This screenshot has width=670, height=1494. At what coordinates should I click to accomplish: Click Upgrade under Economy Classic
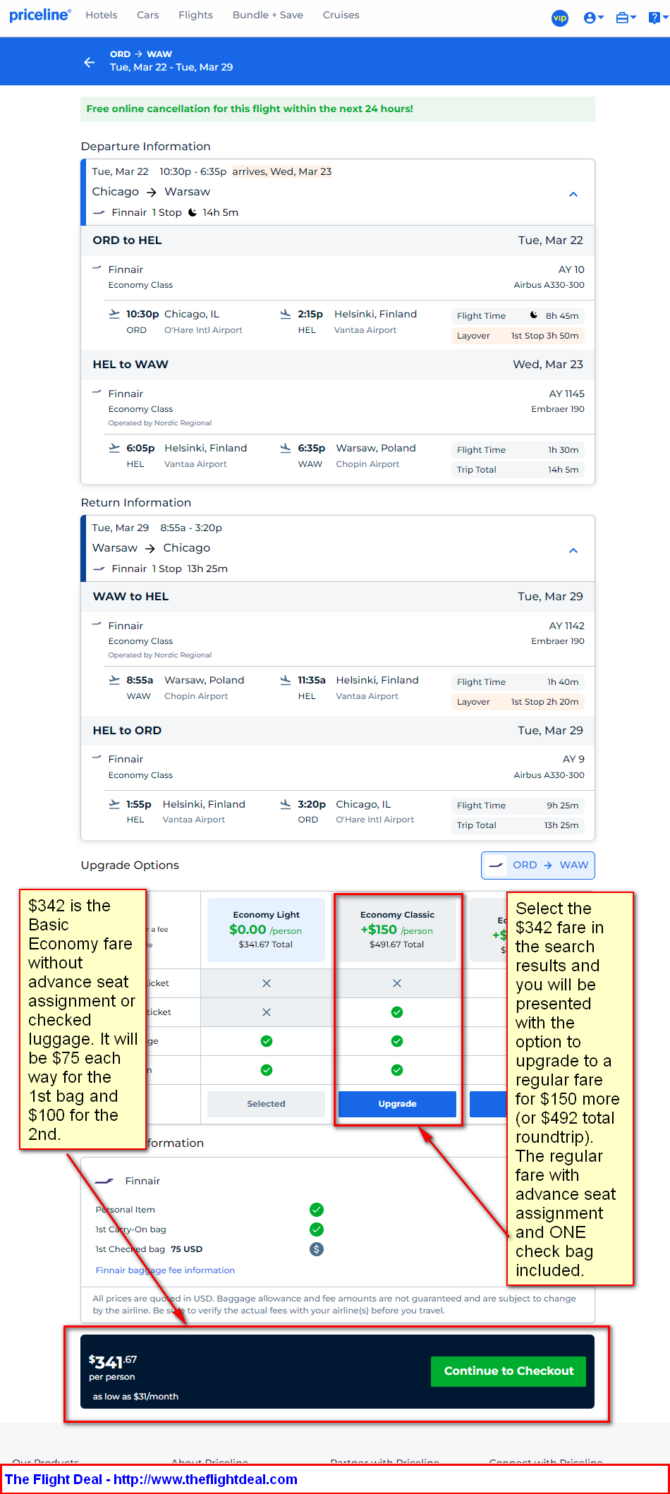click(397, 1104)
